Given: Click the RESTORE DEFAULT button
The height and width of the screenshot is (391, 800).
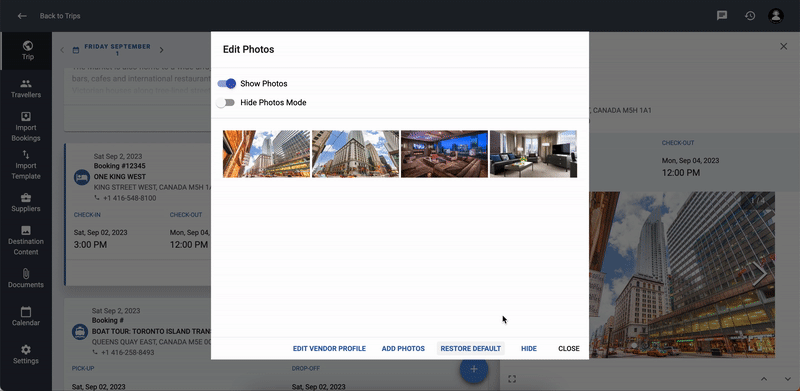Looking at the screenshot, I should pyautogui.click(x=470, y=349).
